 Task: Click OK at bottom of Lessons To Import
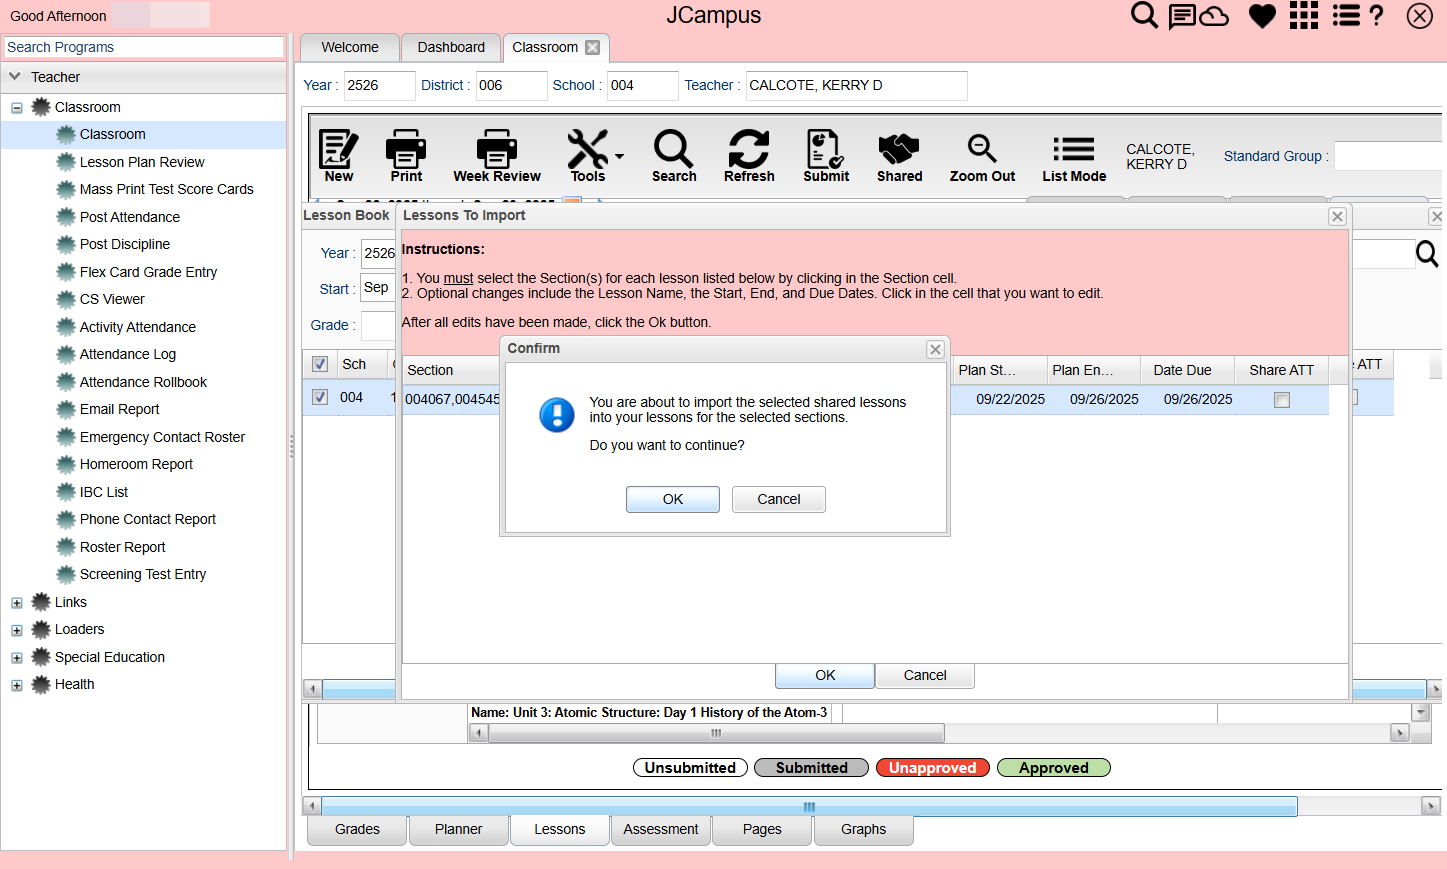825,675
